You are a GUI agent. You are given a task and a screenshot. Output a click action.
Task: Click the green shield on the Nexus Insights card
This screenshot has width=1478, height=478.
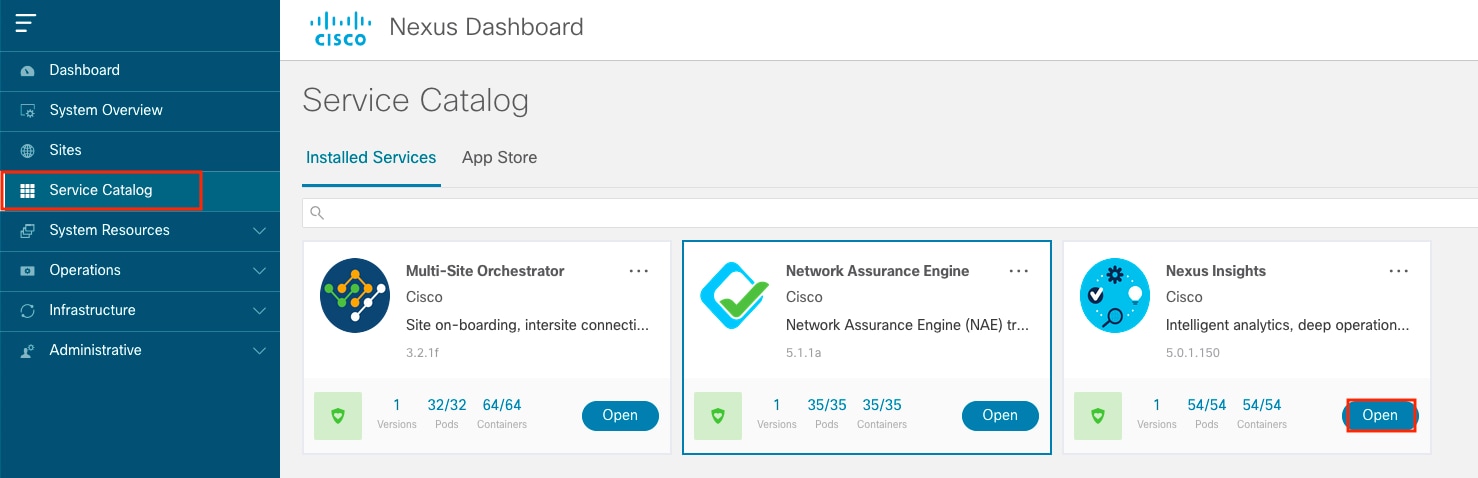pos(1098,415)
